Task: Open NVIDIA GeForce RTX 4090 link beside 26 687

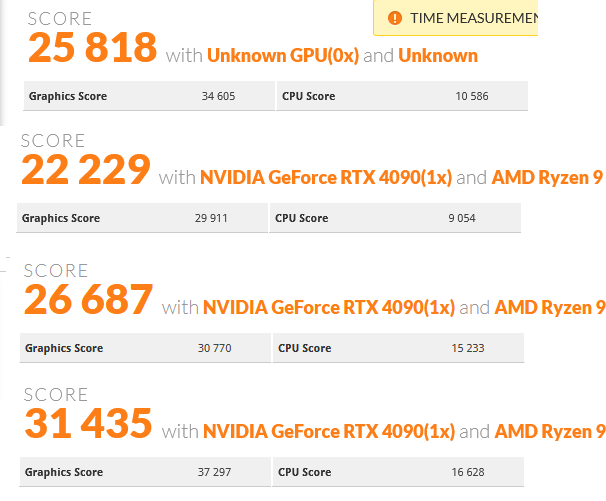Action: (x=329, y=307)
